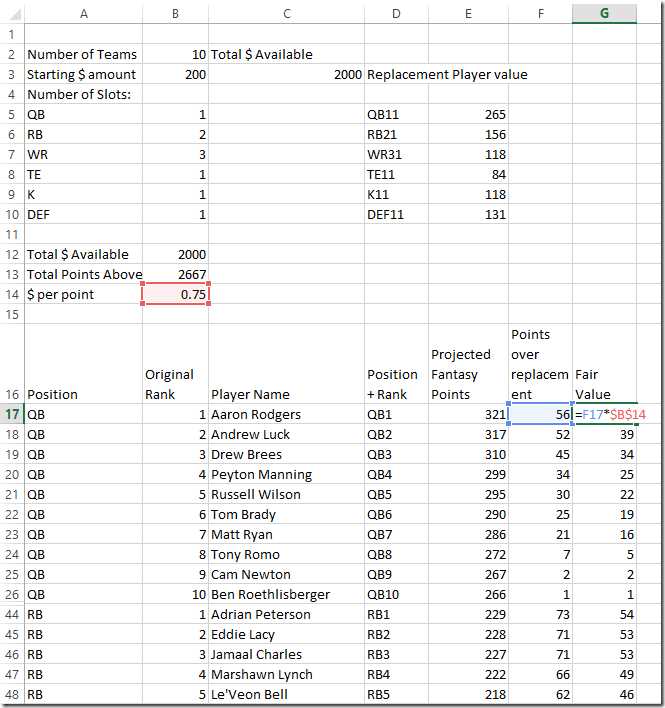Image resolution: width=665 pixels, height=708 pixels.
Task: Click the DEF11 replacement cell
Action: tap(396, 214)
